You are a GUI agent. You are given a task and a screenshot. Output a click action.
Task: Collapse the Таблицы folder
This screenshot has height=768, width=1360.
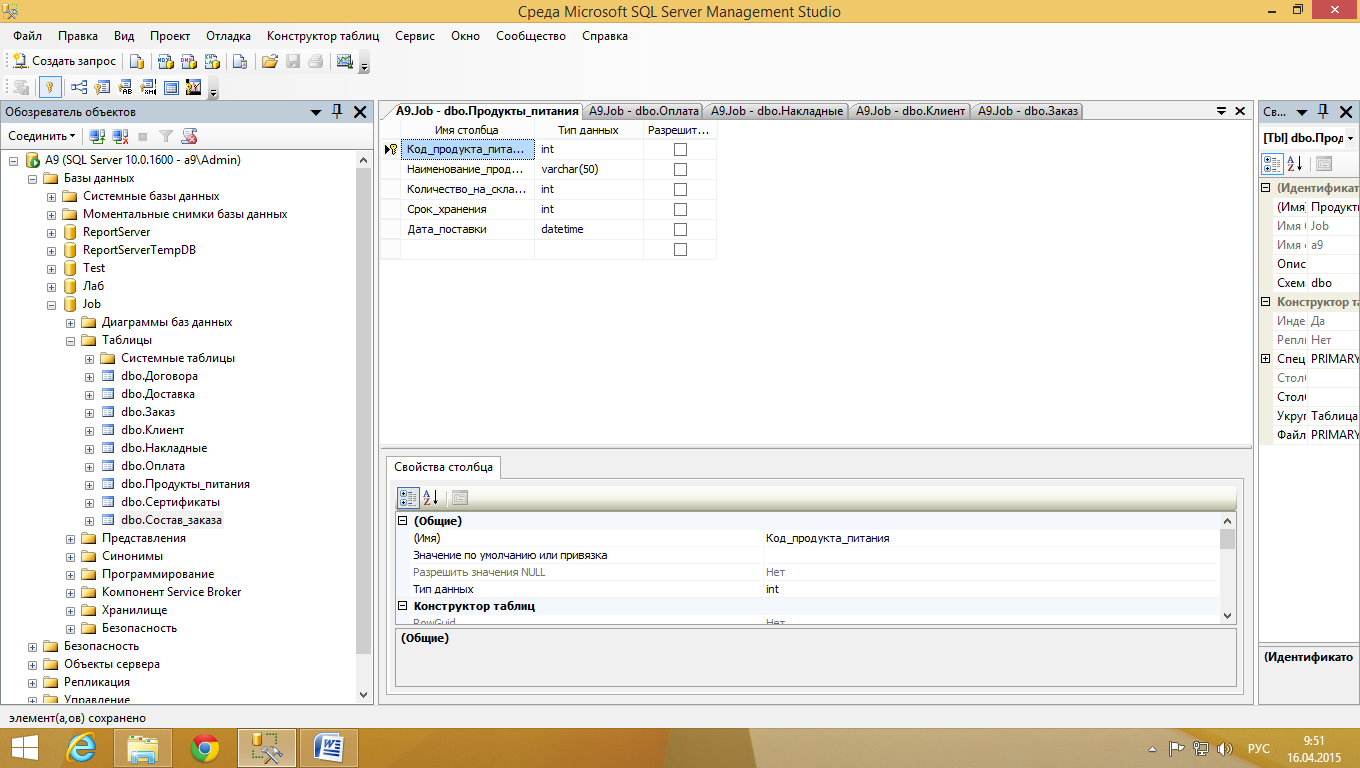pos(70,340)
